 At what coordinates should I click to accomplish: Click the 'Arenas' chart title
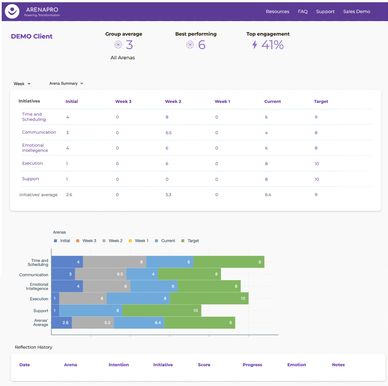[59, 232]
